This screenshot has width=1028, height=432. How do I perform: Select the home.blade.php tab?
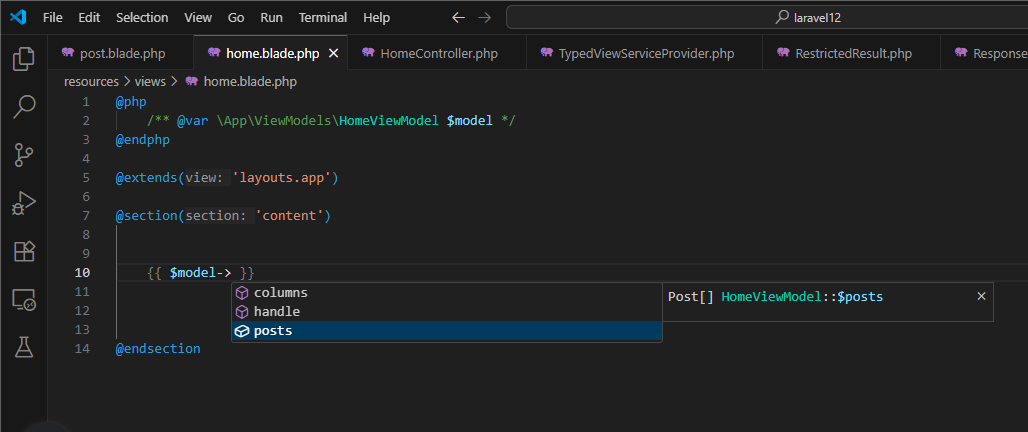coord(271,54)
